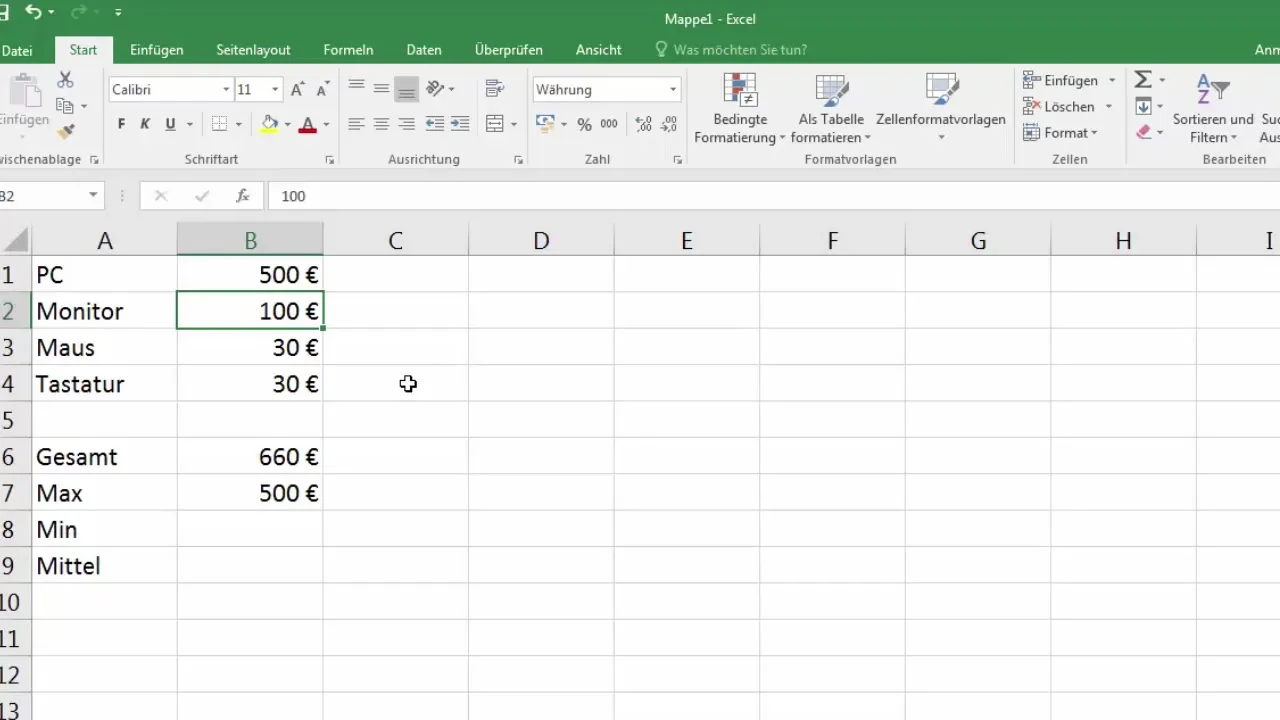The height and width of the screenshot is (720, 1280).
Task: Open the Daten tab
Action: [424, 50]
